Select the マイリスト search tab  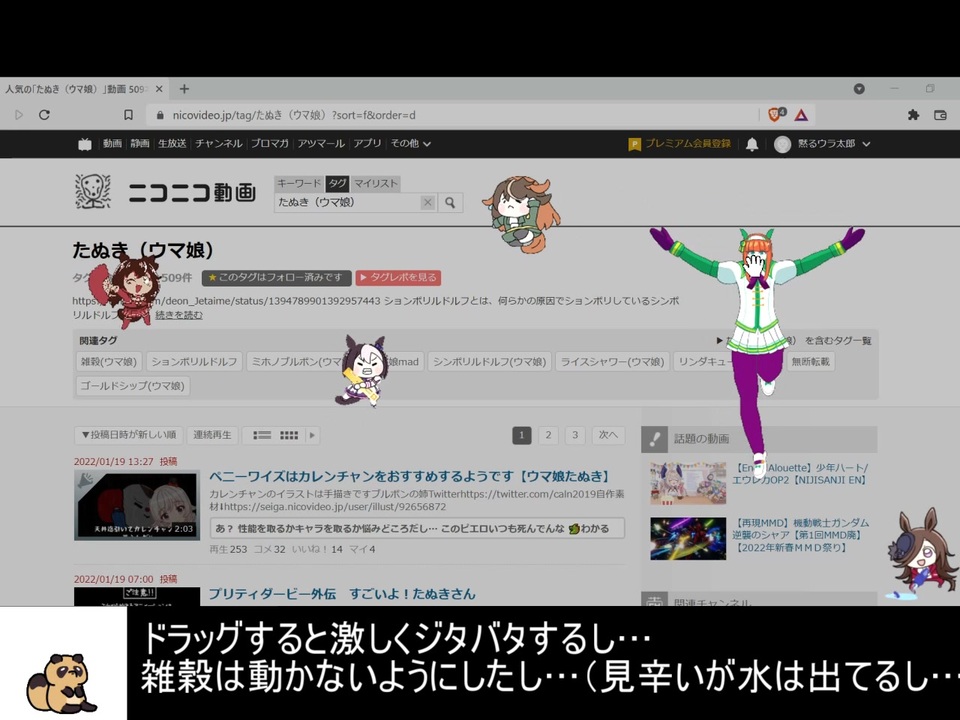(x=376, y=184)
